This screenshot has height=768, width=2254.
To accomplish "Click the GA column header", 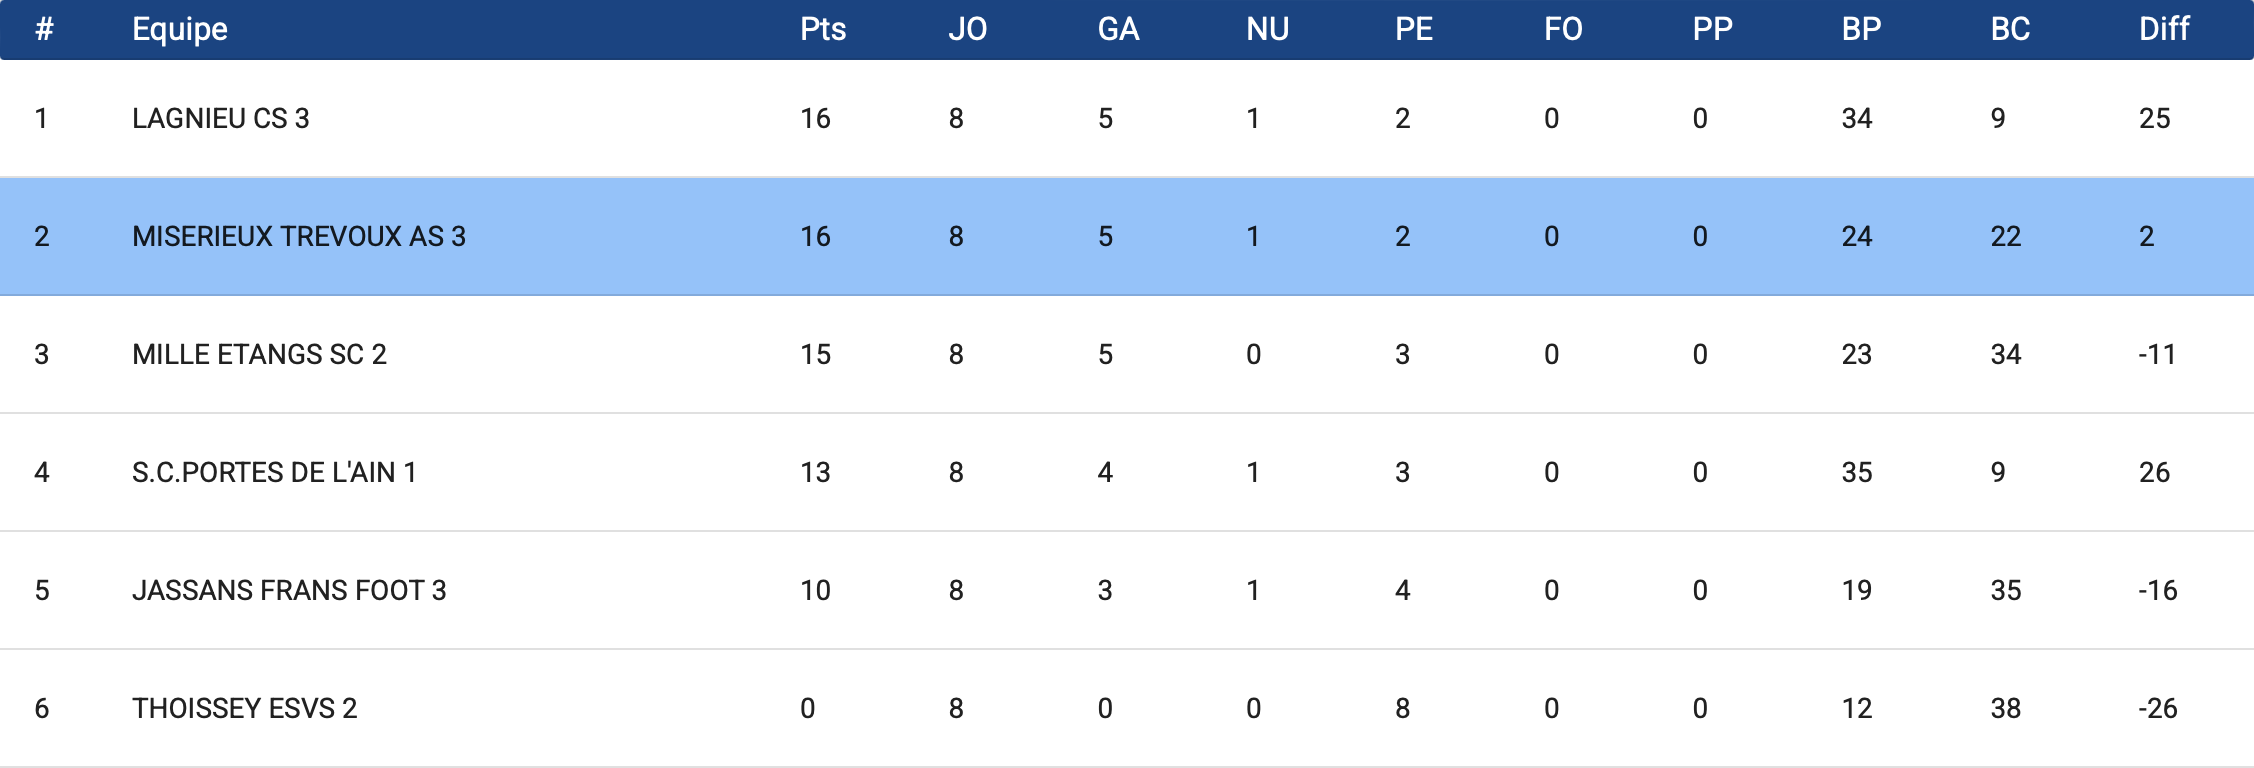I will (x=1118, y=29).
